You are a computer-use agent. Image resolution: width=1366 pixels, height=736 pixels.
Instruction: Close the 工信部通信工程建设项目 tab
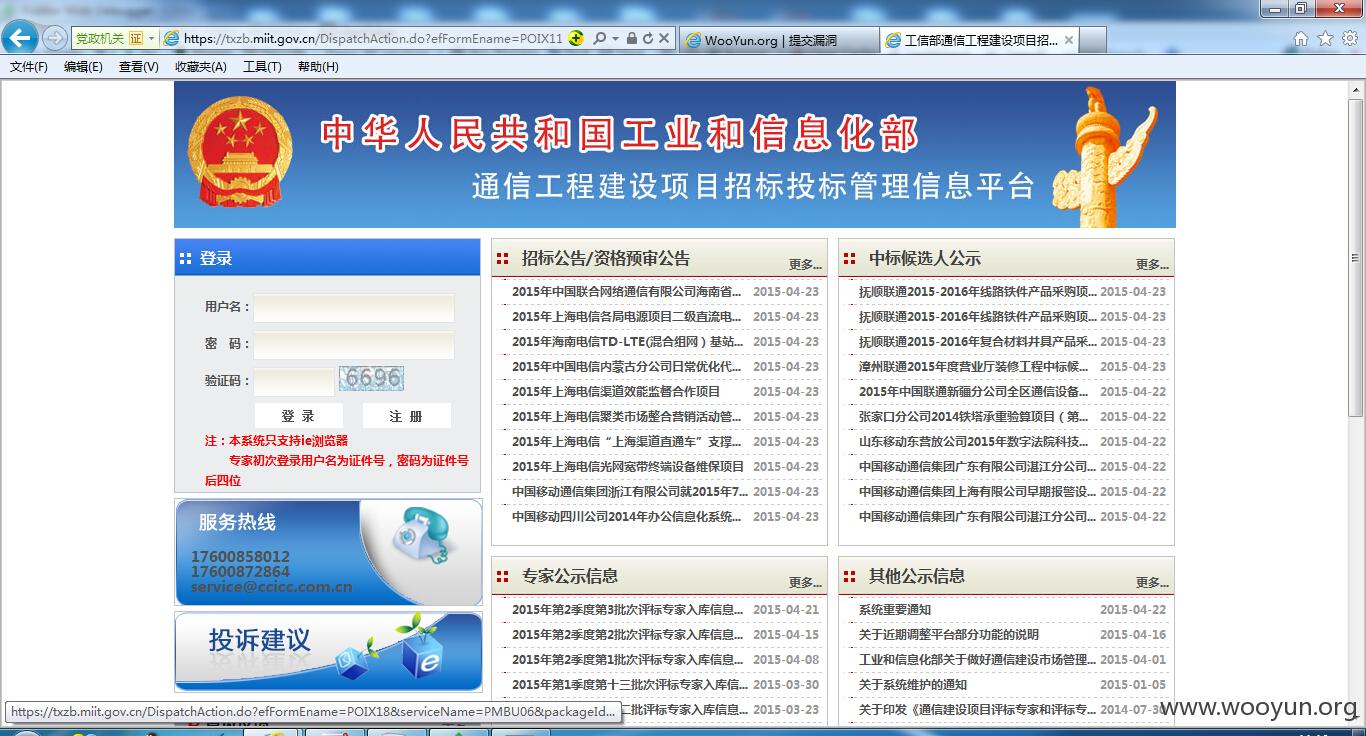[1068, 40]
